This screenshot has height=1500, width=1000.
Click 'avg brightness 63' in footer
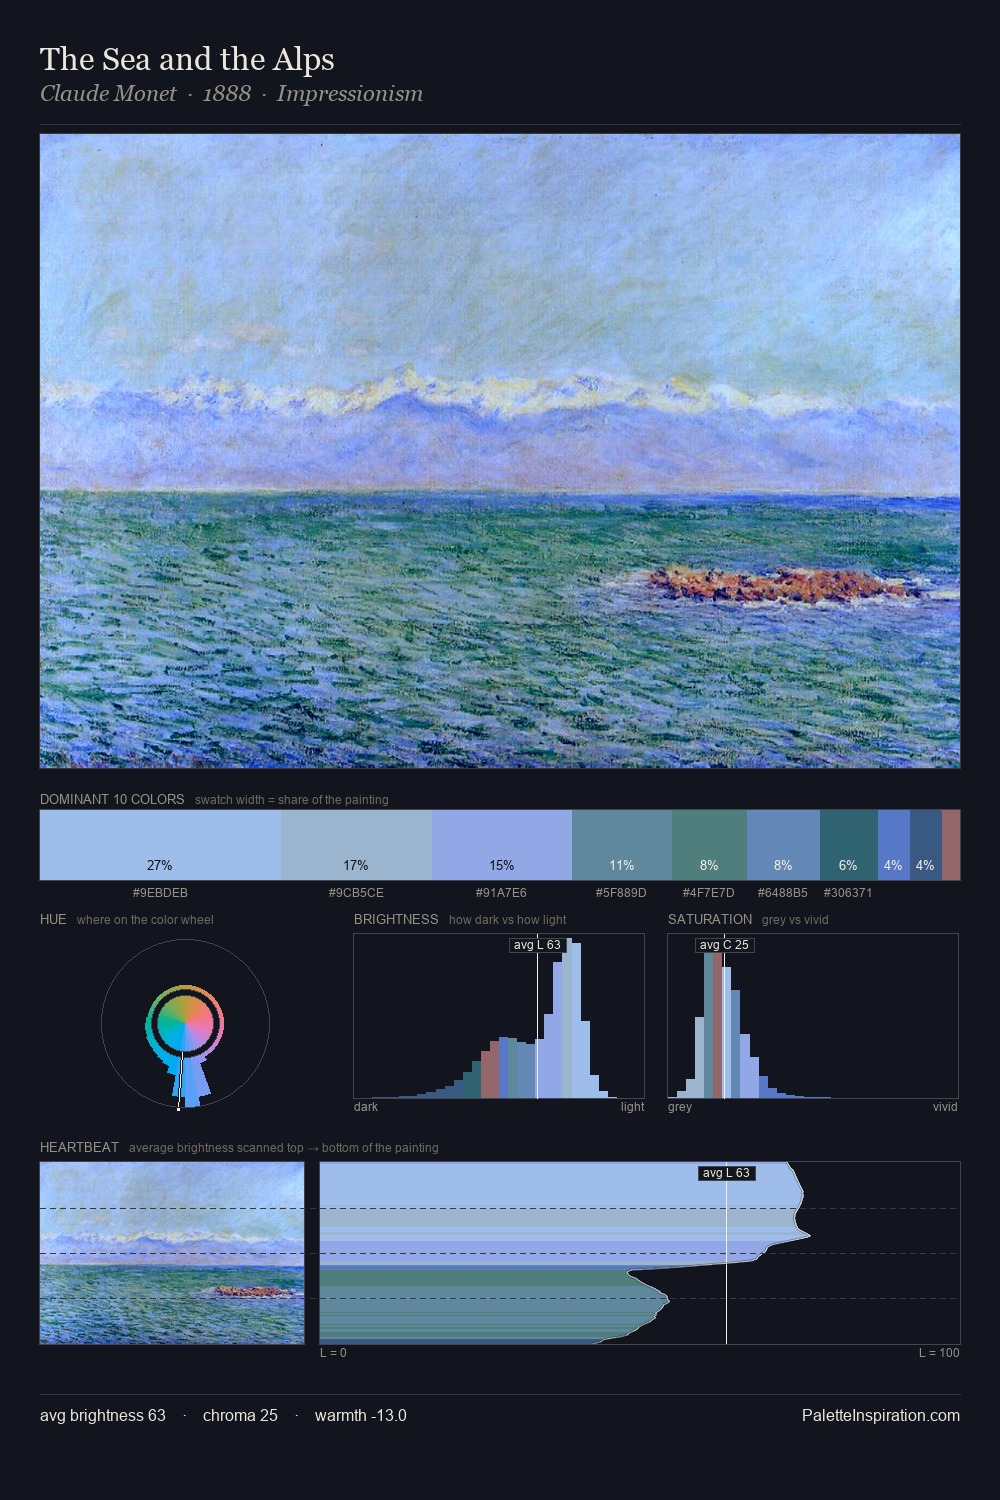coord(103,1415)
